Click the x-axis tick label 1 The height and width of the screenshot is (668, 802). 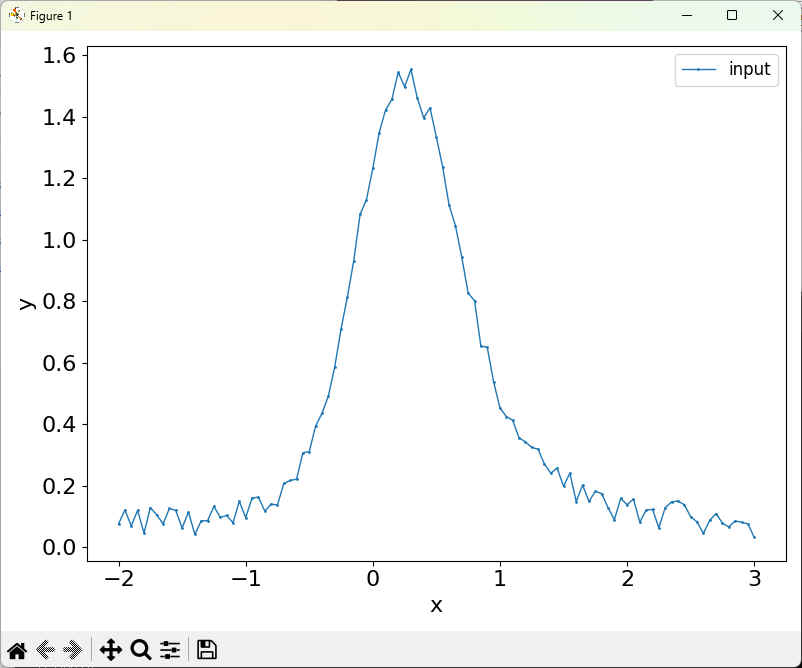(500, 578)
